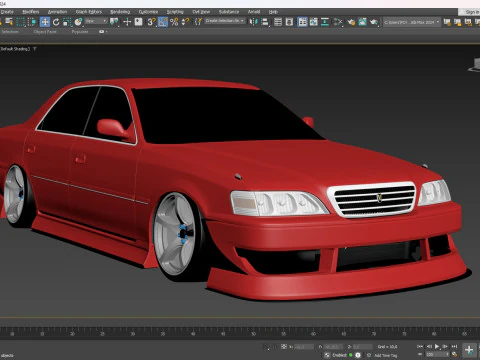Click Add Time Tag
This screenshot has height=360, width=480.
[x=386, y=355]
